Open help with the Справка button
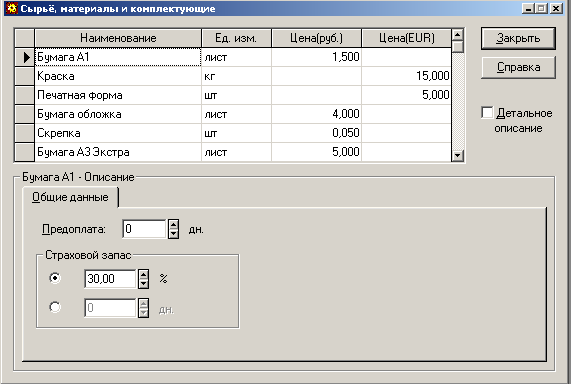The width and height of the screenshot is (571, 384). [x=518, y=67]
